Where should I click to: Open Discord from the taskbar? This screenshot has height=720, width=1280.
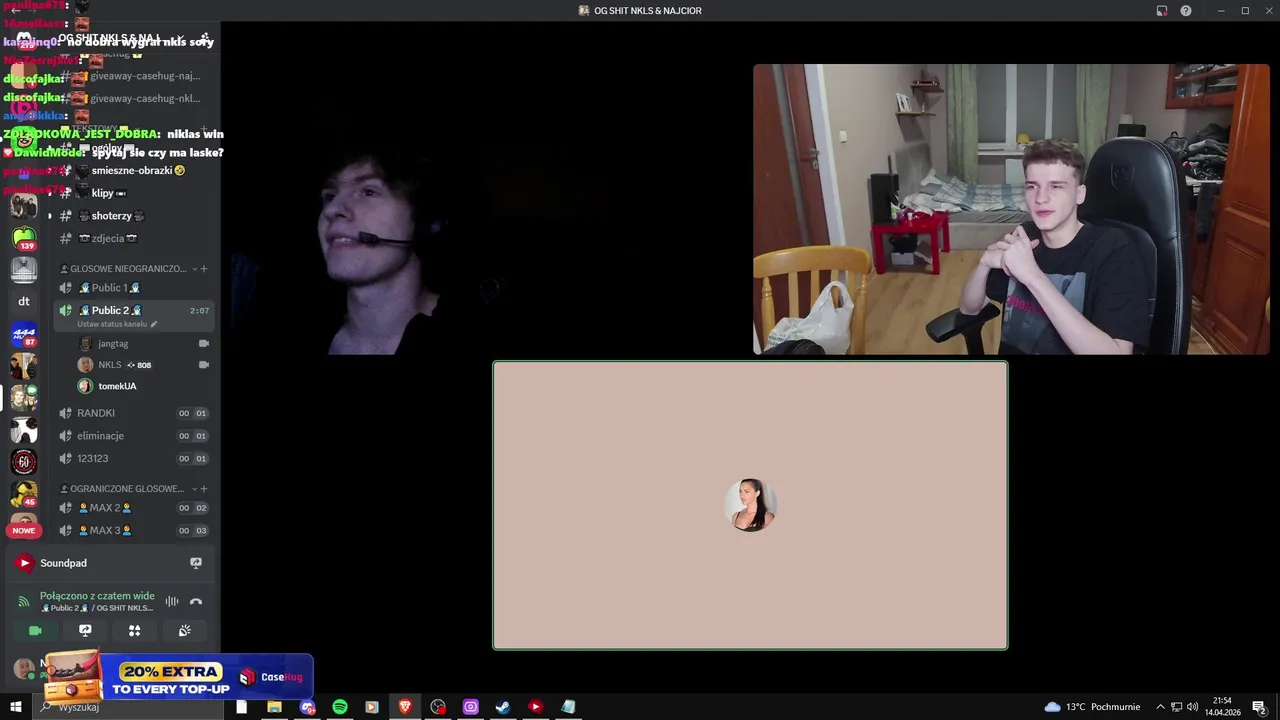click(x=307, y=707)
